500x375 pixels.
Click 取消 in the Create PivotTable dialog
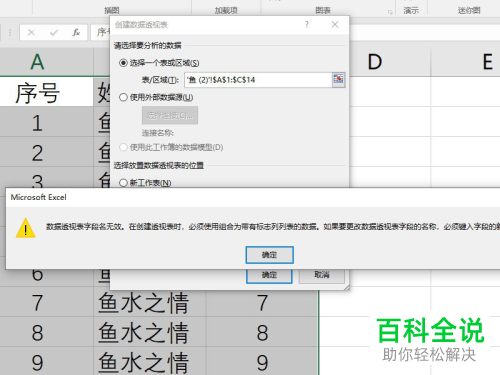322,276
